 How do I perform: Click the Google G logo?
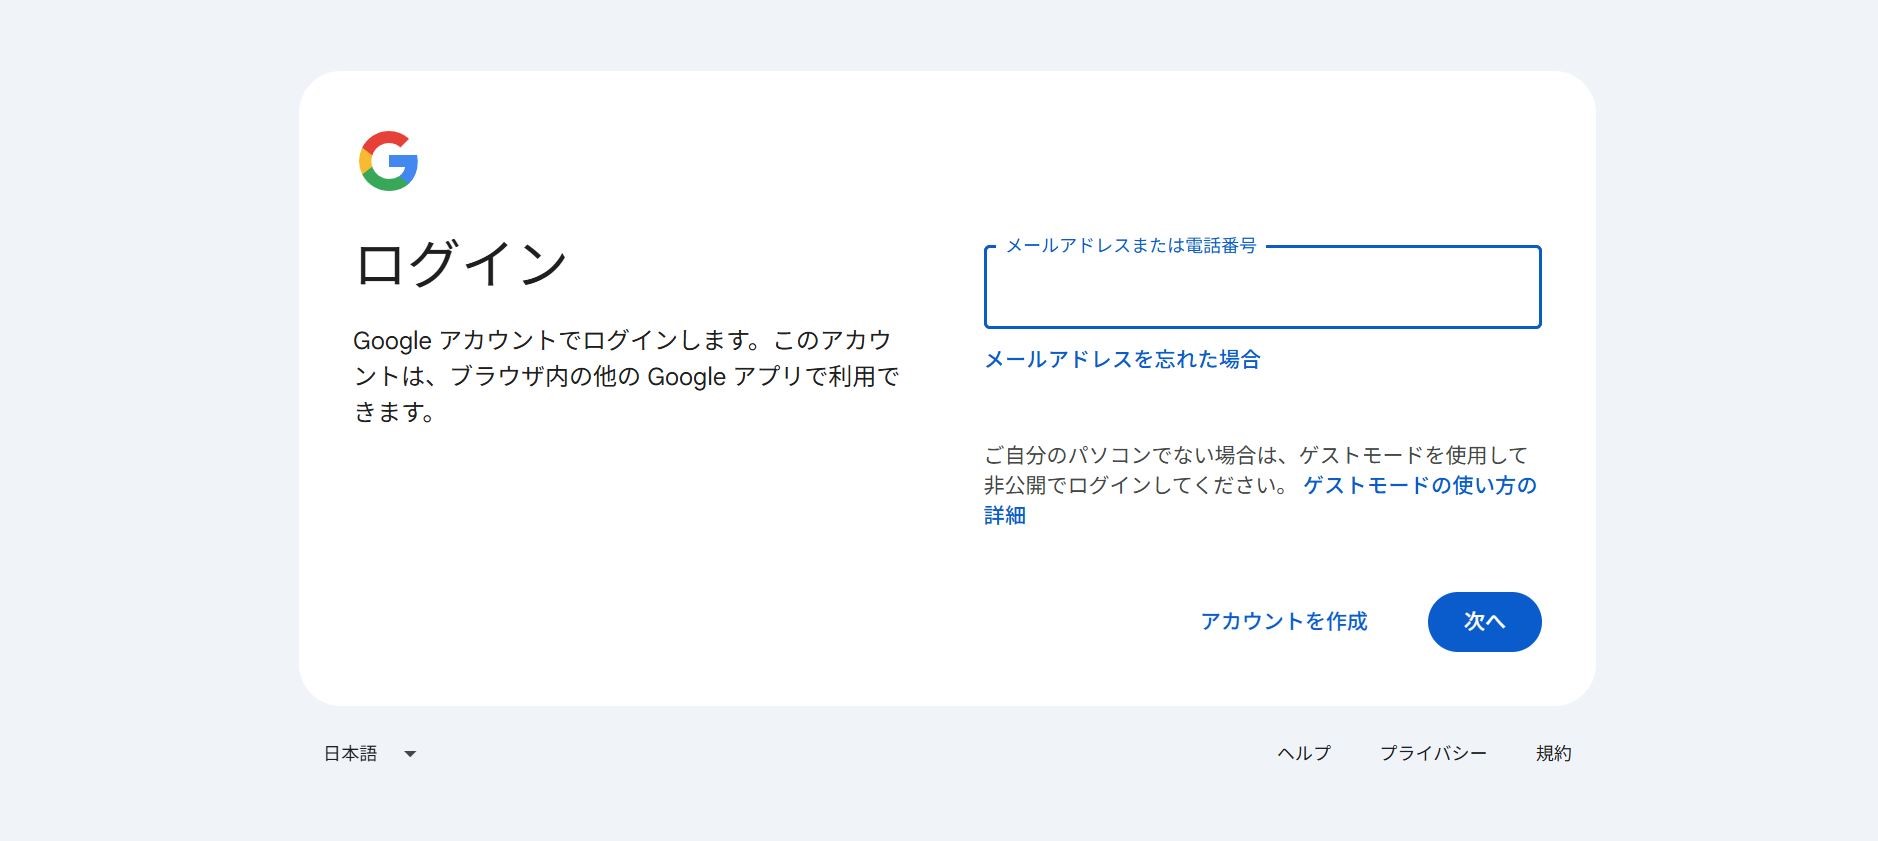click(388, 161)
